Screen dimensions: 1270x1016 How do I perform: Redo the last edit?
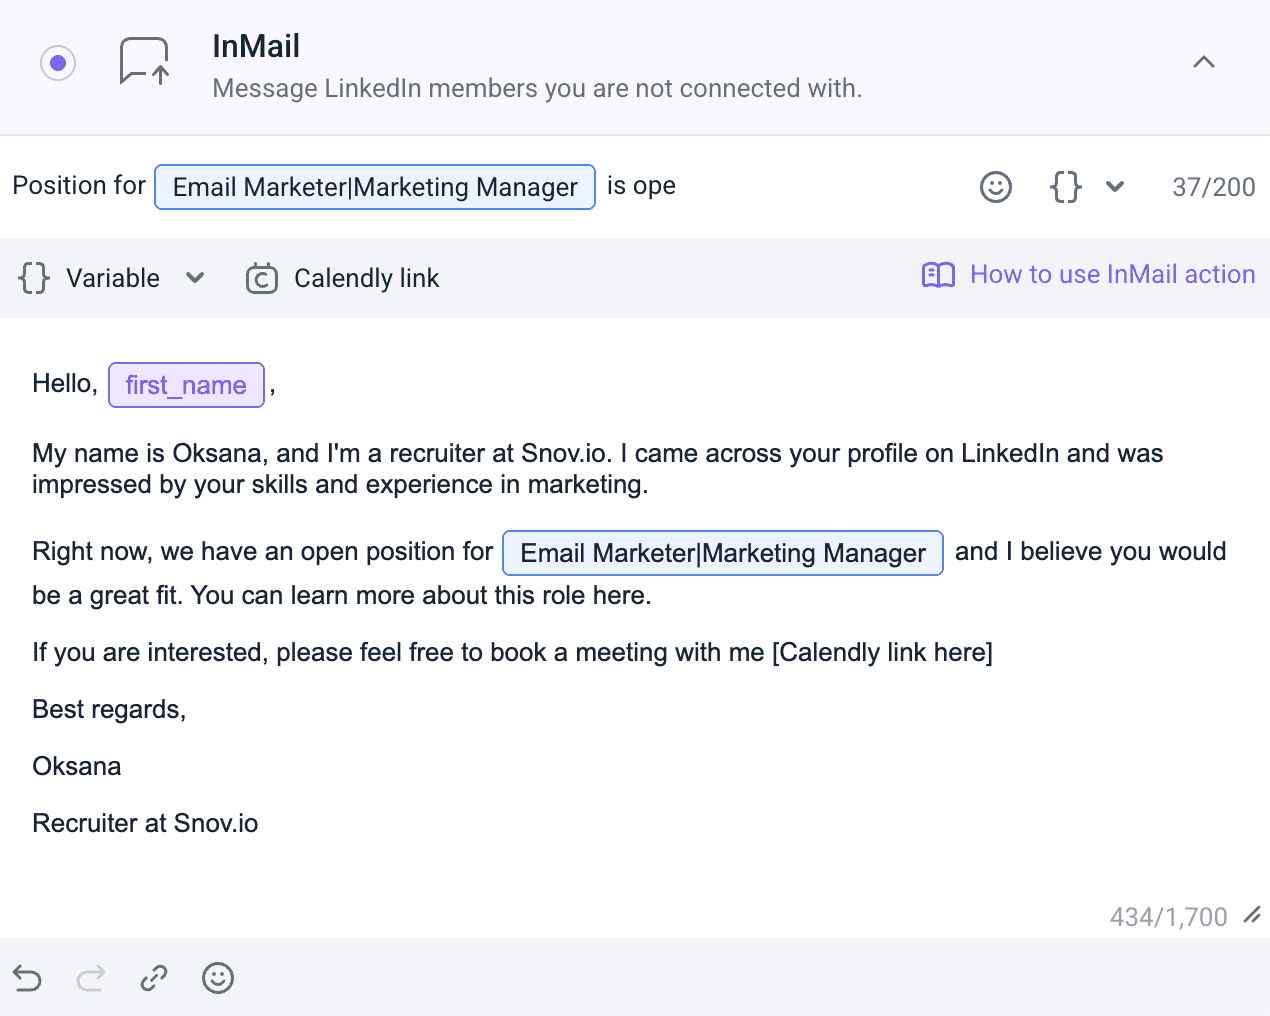click(x=91, y=978)
